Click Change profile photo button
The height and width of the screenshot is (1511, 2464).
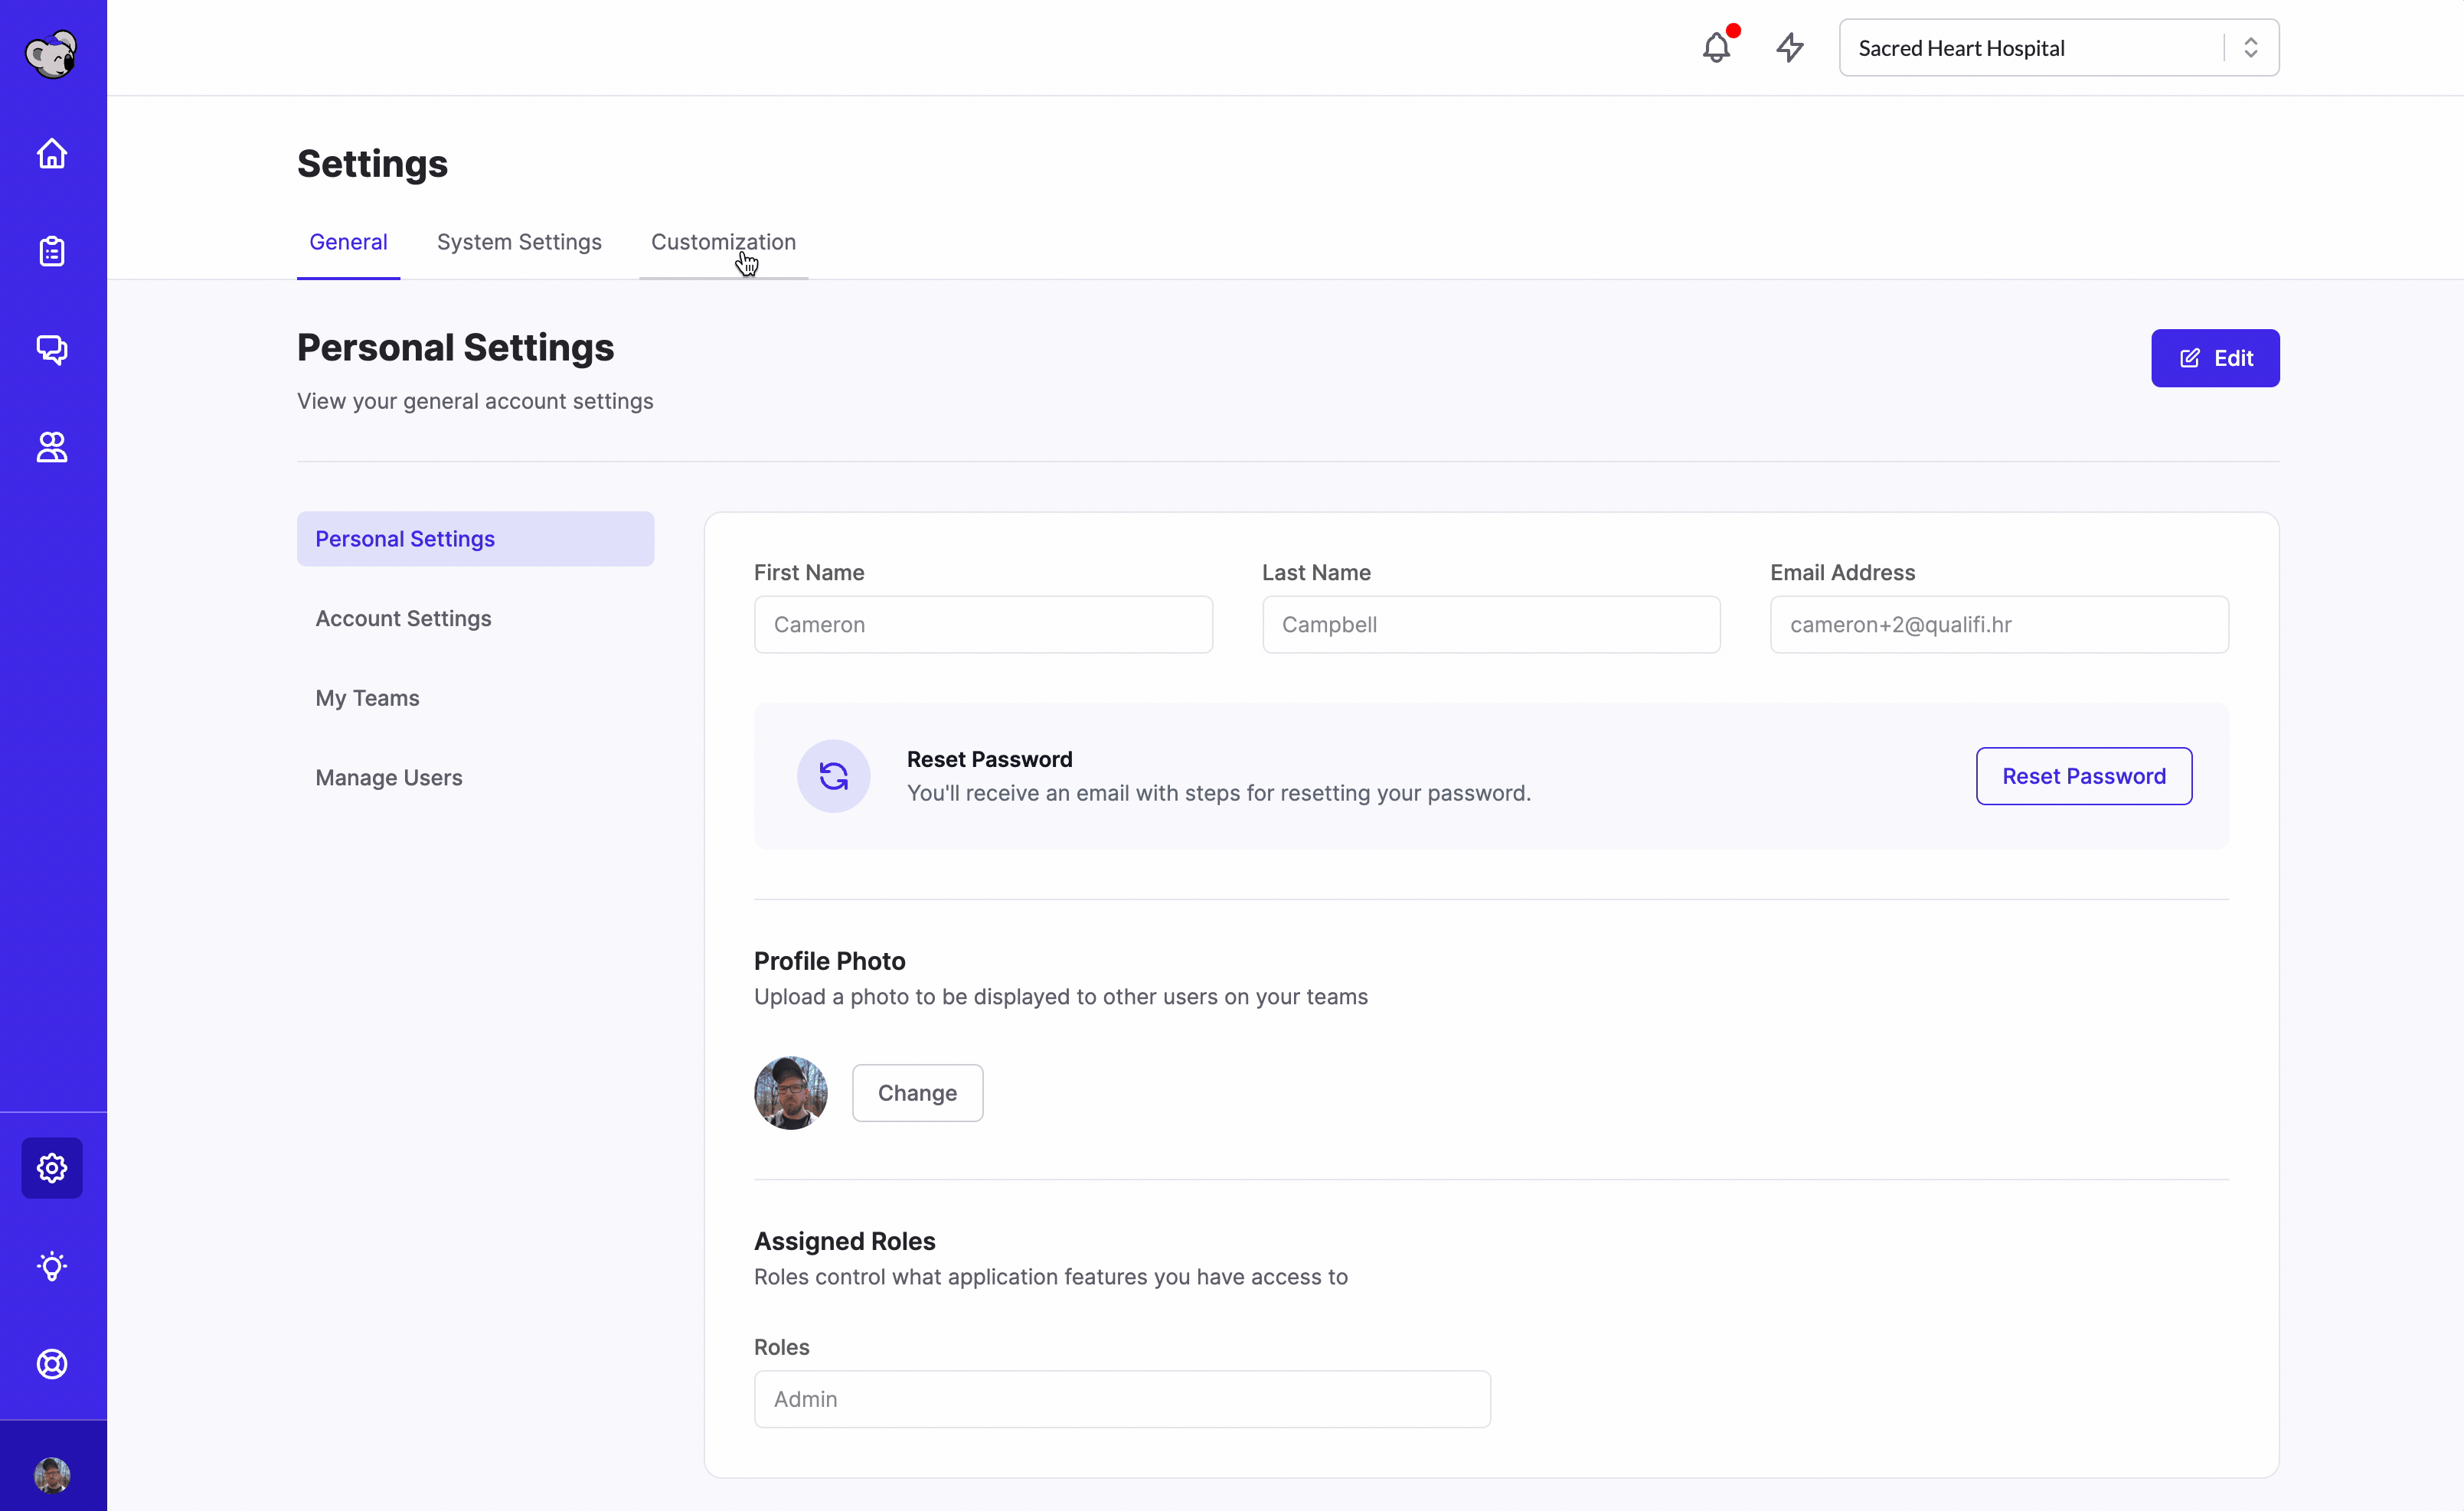click(917, 1093)
